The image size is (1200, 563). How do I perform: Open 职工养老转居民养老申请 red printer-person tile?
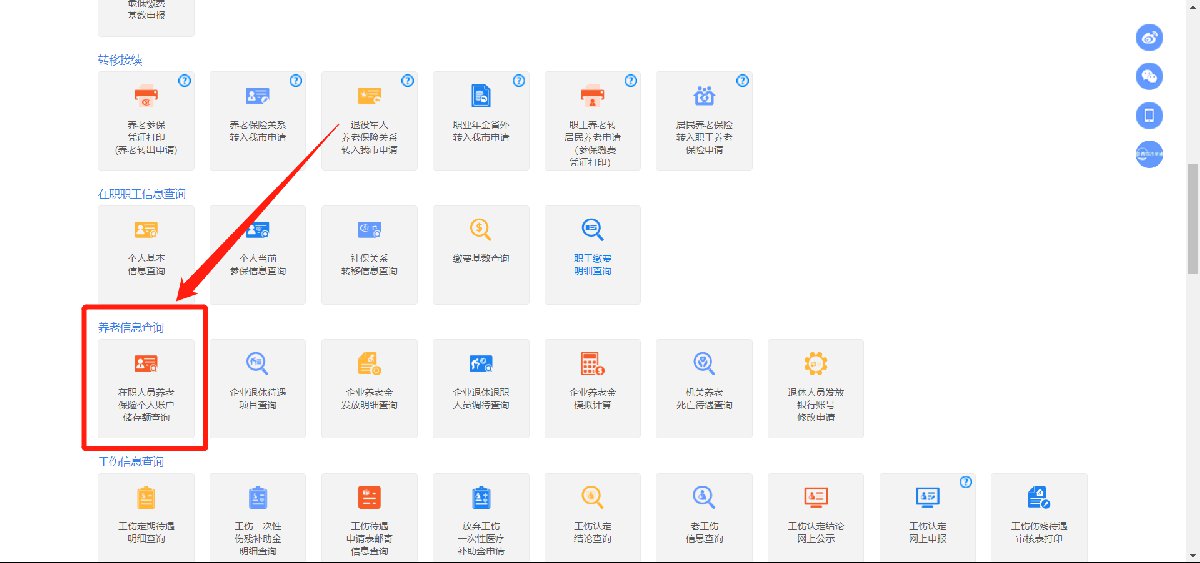[x=593, y=121]
